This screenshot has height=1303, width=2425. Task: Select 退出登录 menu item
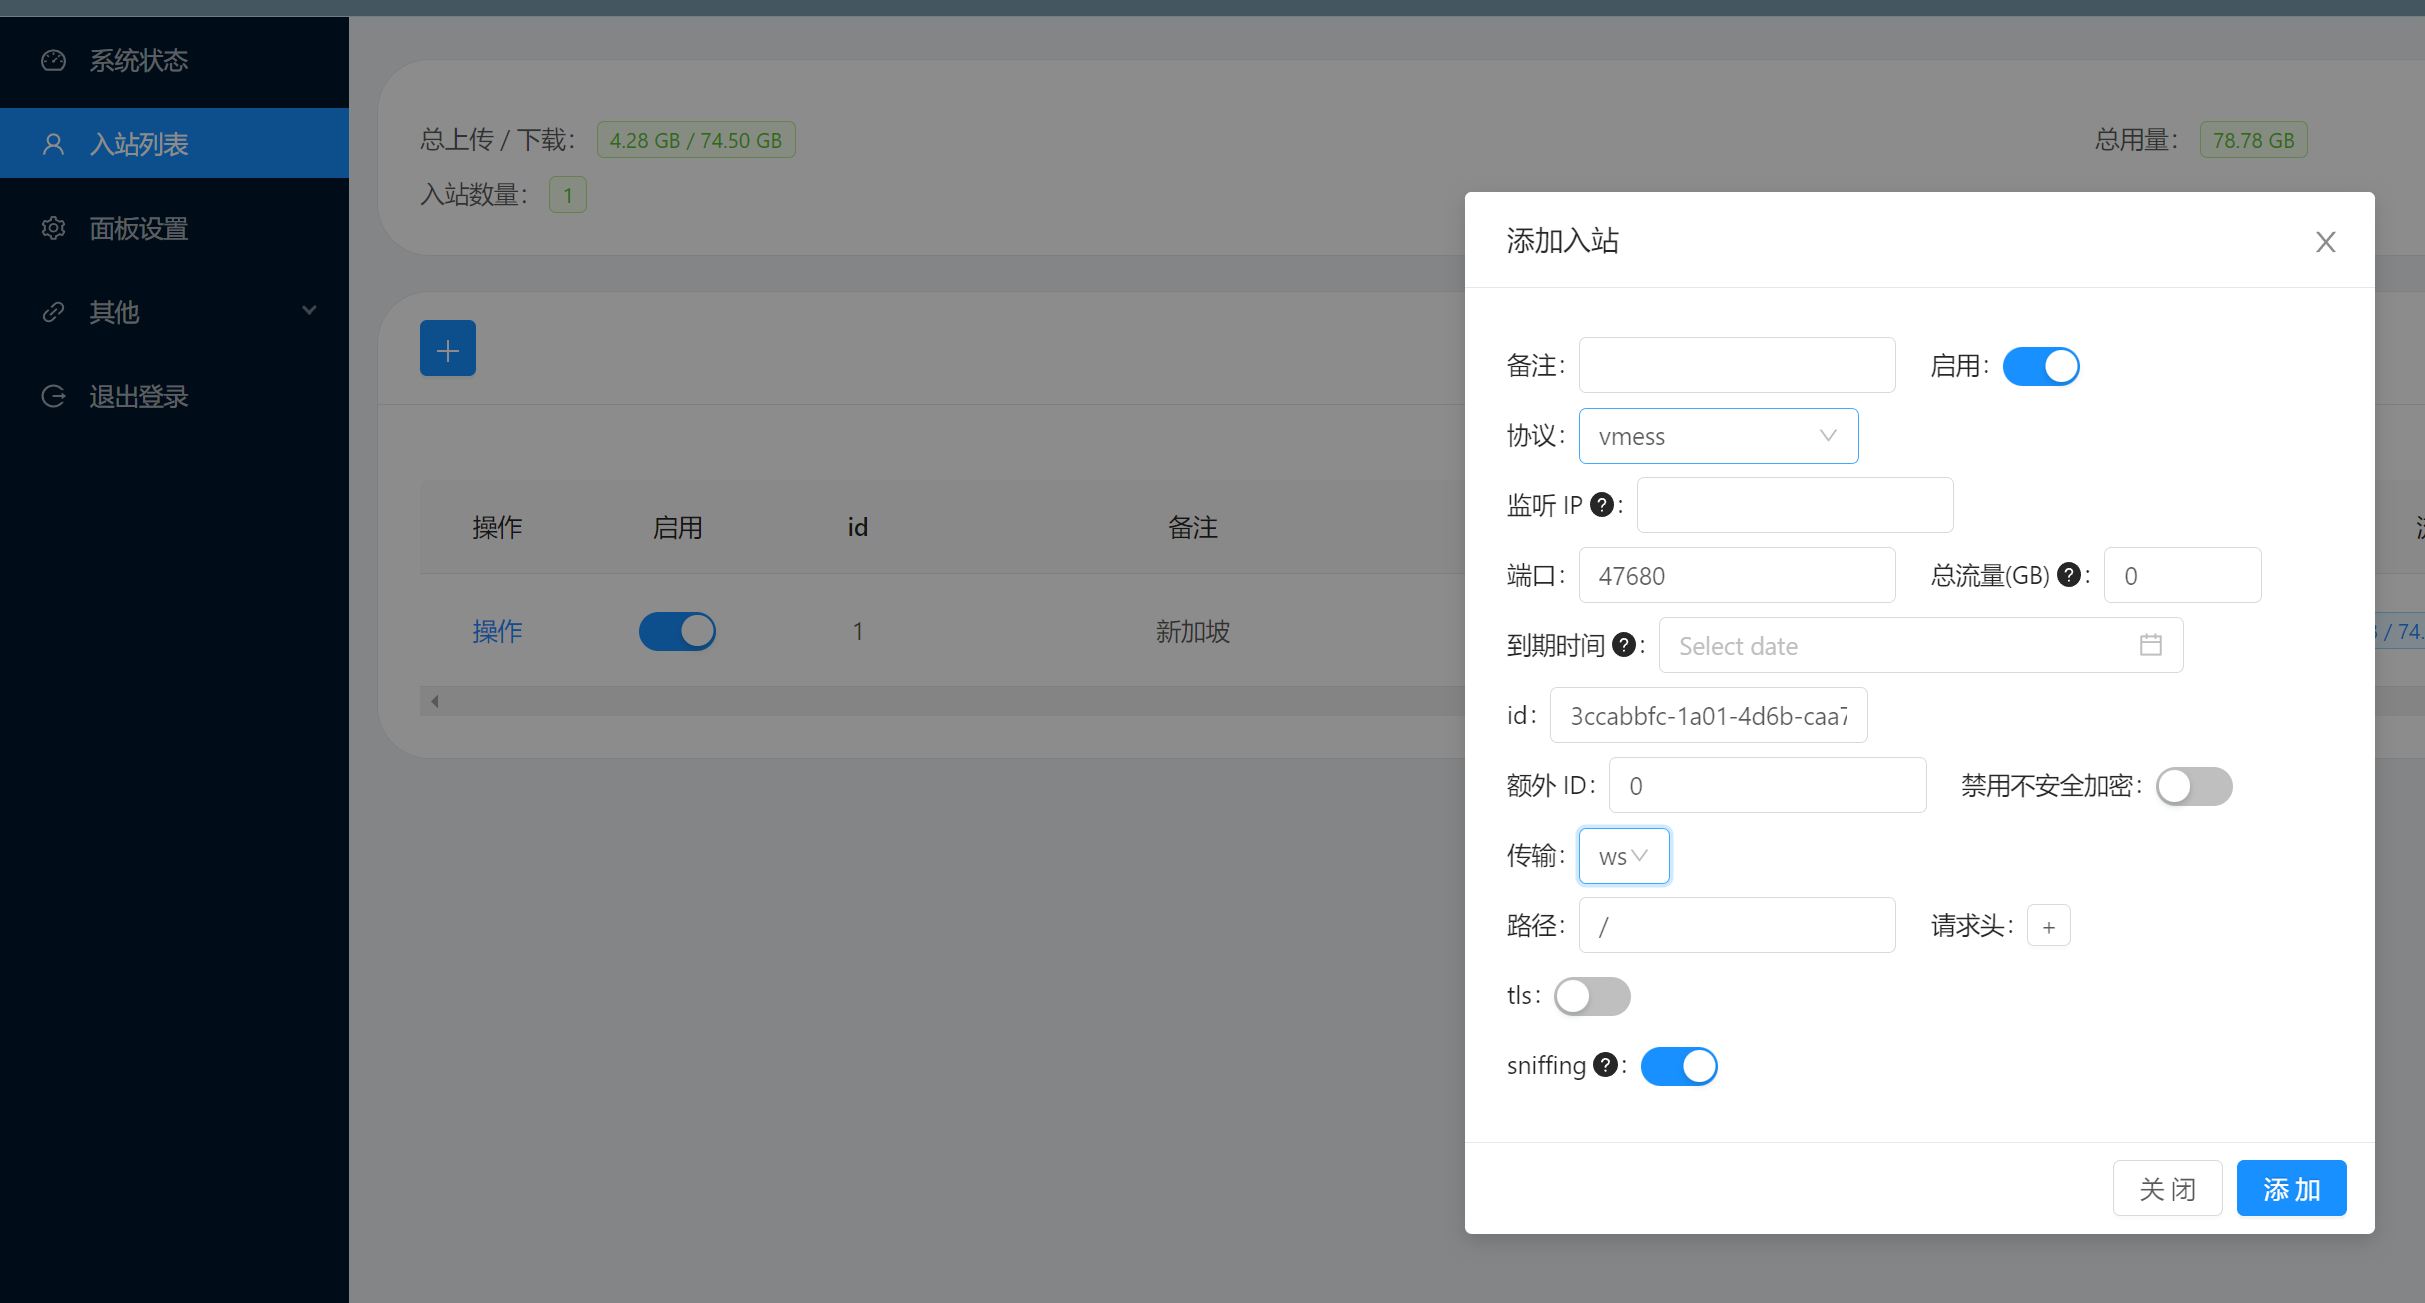tap(174, 396)
